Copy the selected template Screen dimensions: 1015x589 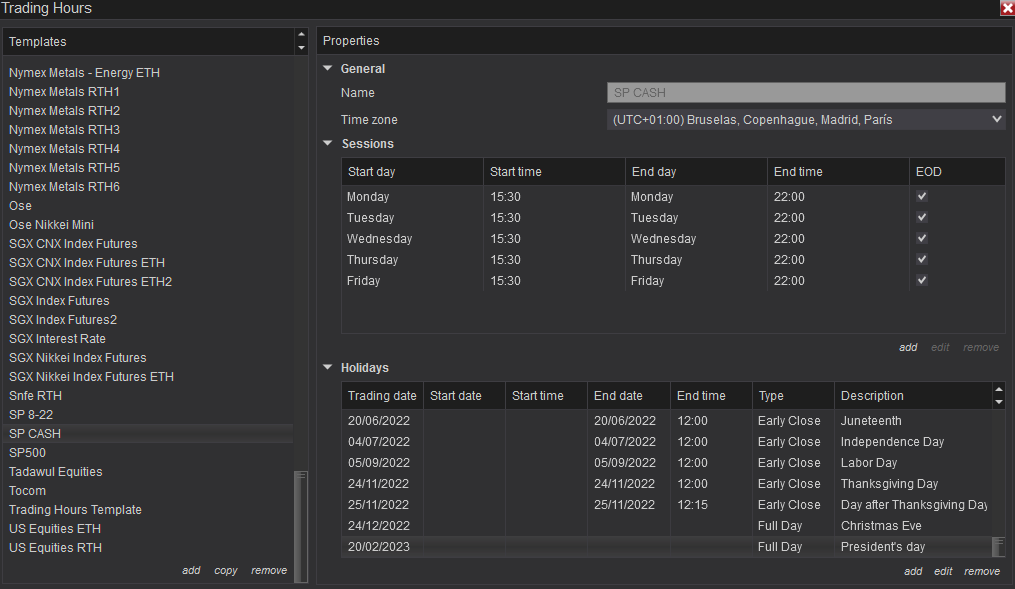(226, 570)
